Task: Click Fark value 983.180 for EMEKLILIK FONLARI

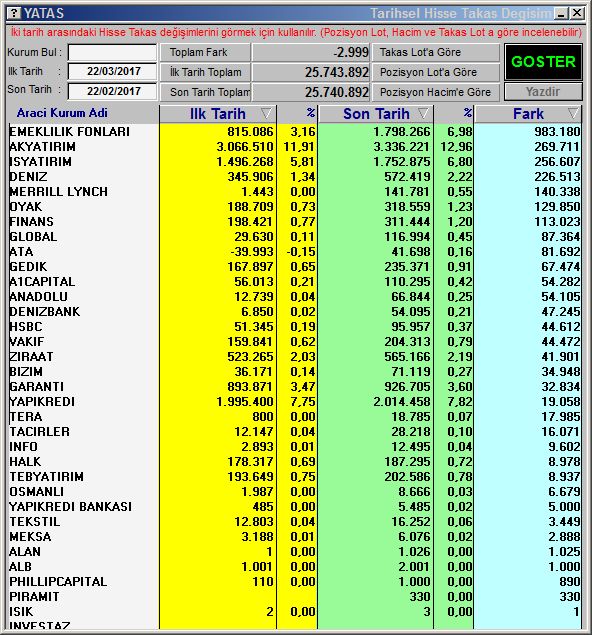Action: pos(557,132)
